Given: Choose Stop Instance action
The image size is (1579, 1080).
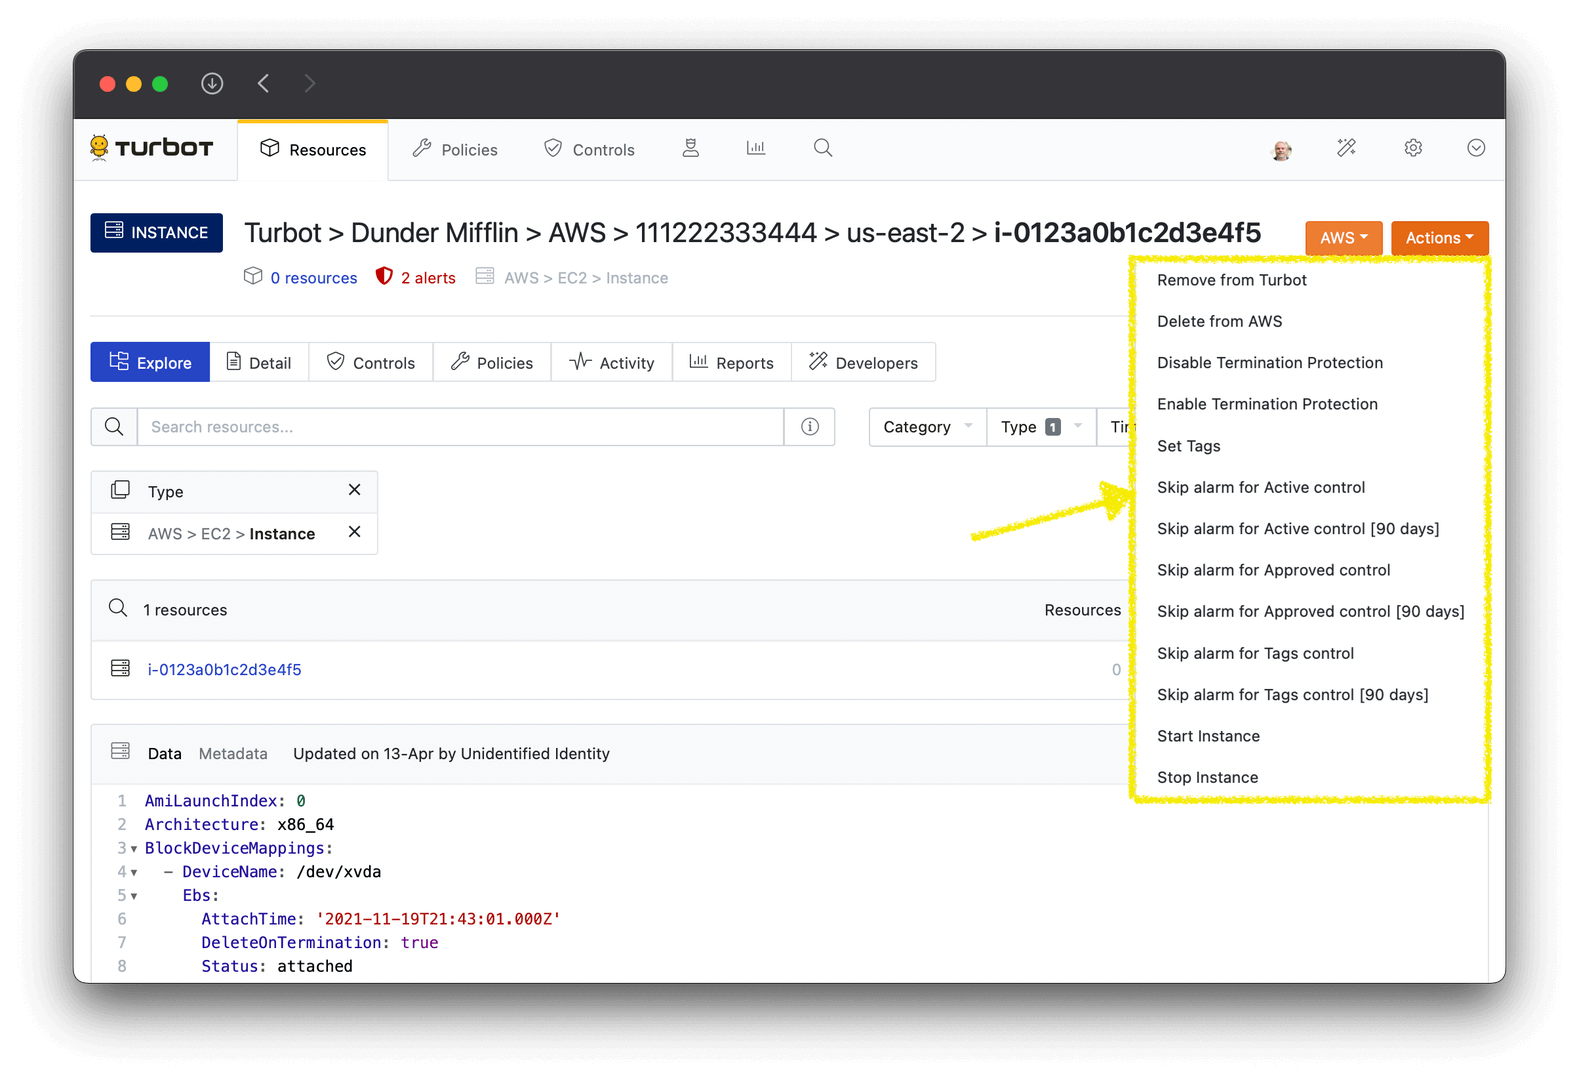Looking at the screenshot, I should [1207, 778].
